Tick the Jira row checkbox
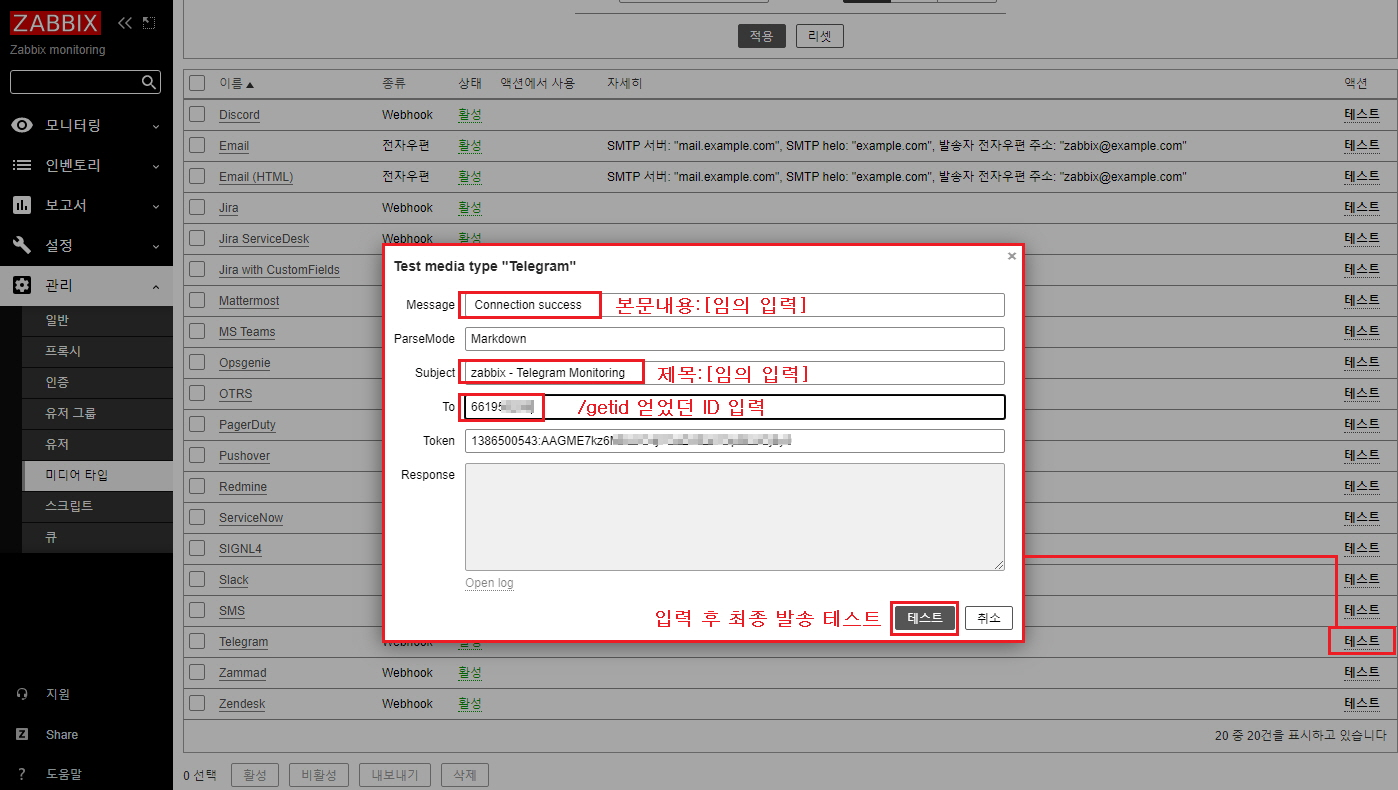The height and width of the screenshot is (790, 1398). 197,207
